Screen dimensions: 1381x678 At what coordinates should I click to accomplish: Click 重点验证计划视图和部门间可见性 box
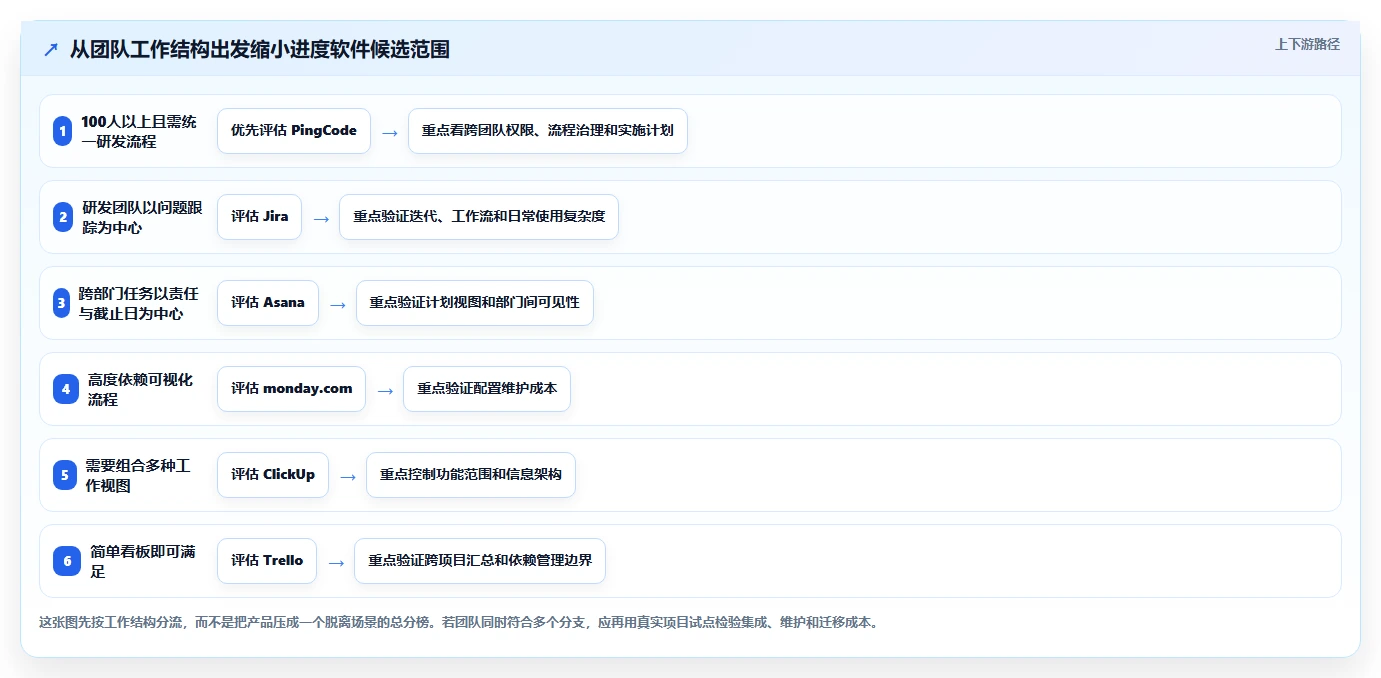[475, 303]
